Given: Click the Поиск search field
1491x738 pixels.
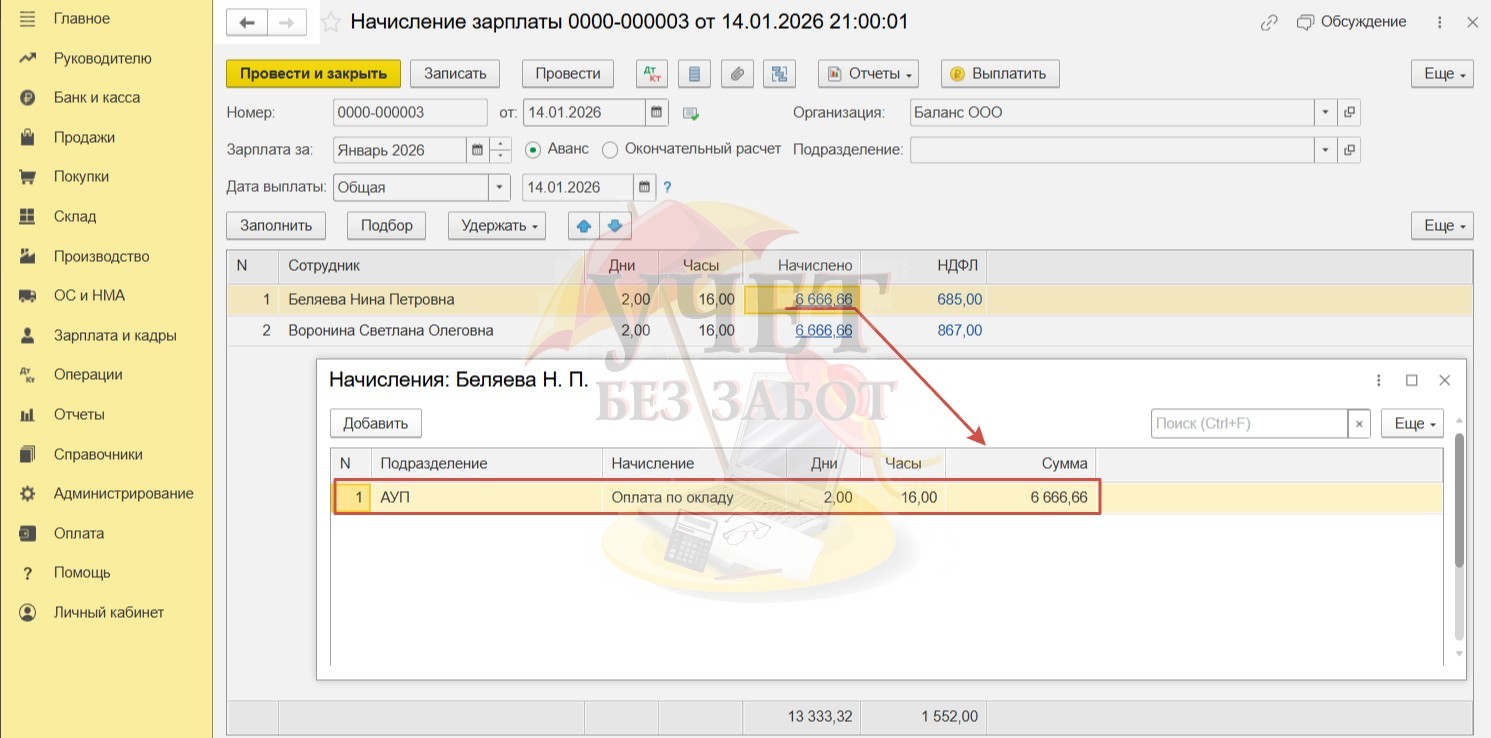Looking at the screenshot, I should pos(1248,424).
